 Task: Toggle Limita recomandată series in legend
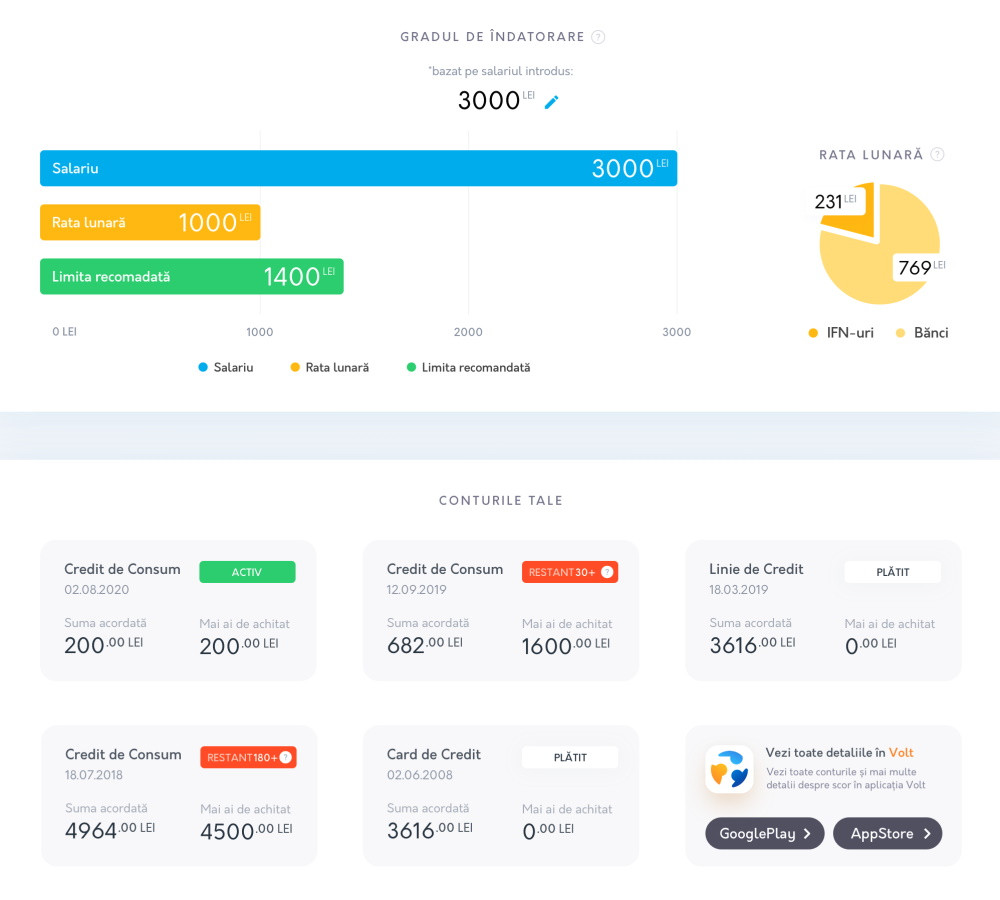[468, 368]
